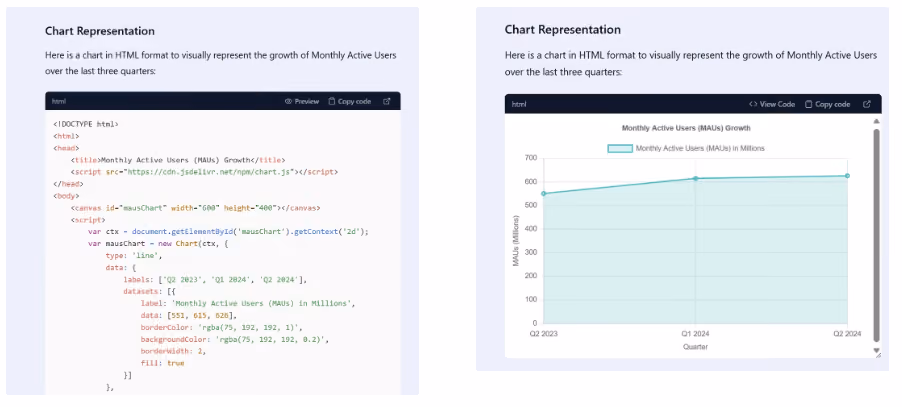Viewport: 902px width, 407px height.
Task: Click the 'html' label in the chart preview header
Action: coord(519,104)
